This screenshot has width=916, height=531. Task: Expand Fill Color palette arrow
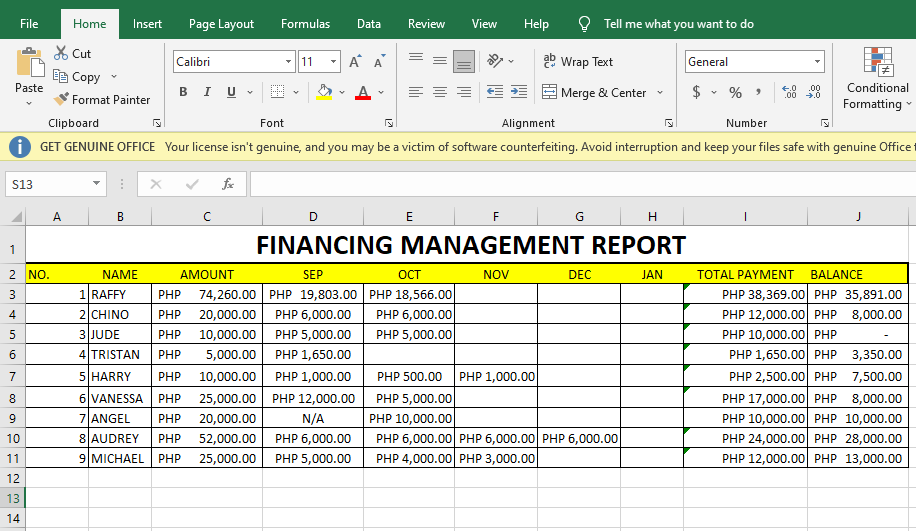click(x=342, y=92)
